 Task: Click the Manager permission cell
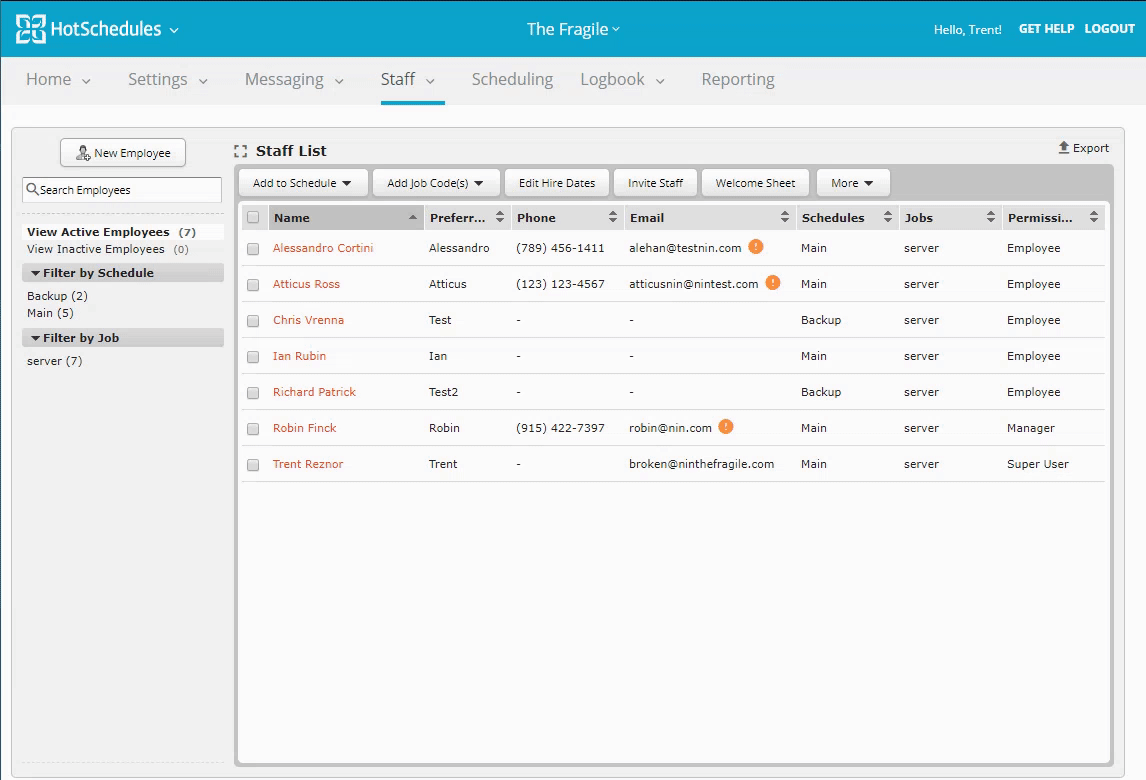(x=1031, y=428)
